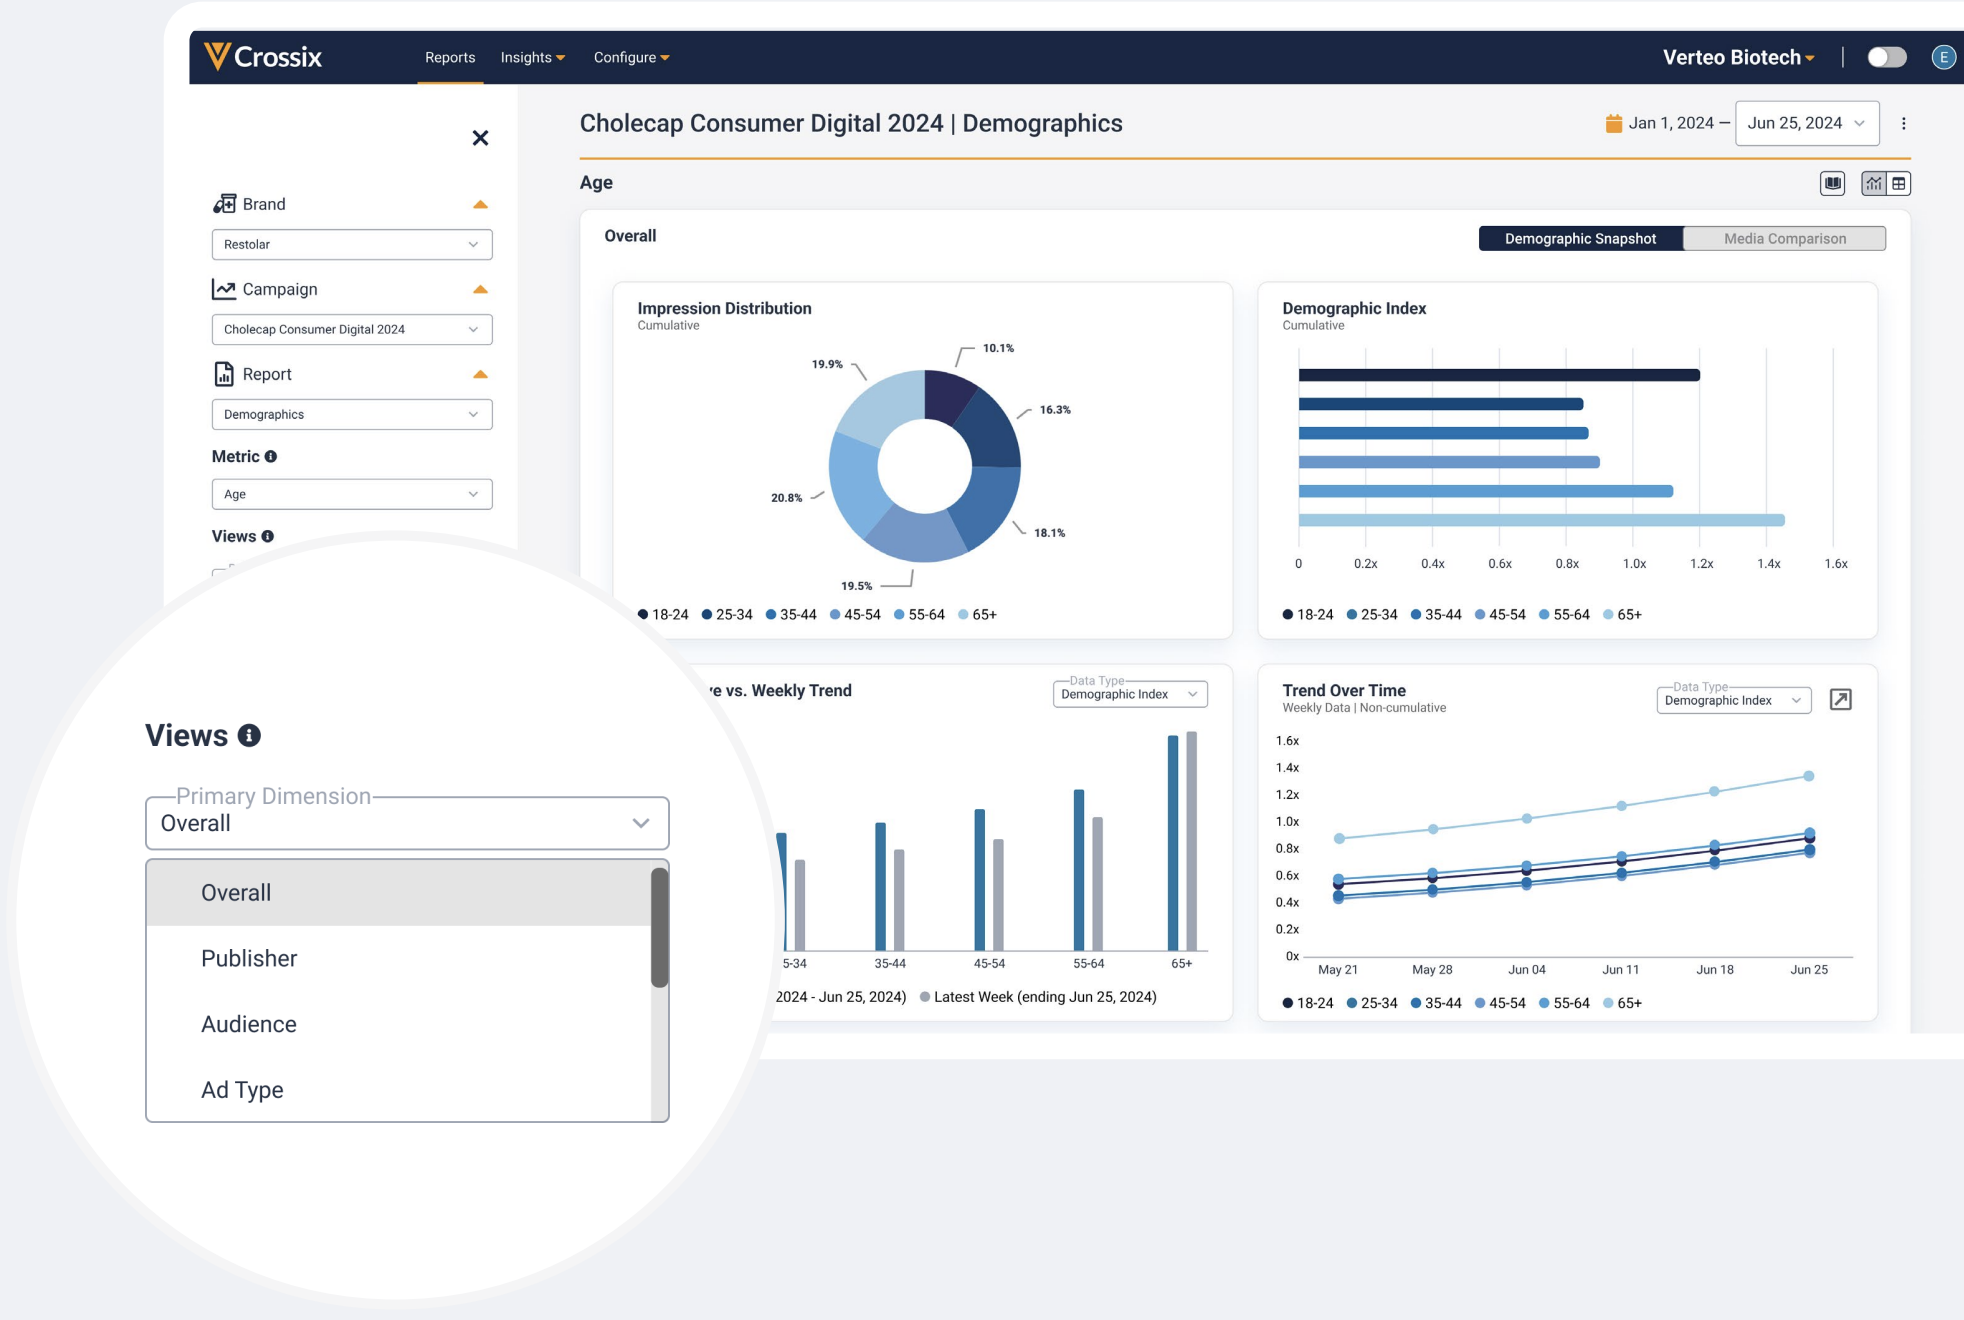Expand Trend Over Time chart icon
This screenshot has height=1320, width=1964.
(1840, 700)
